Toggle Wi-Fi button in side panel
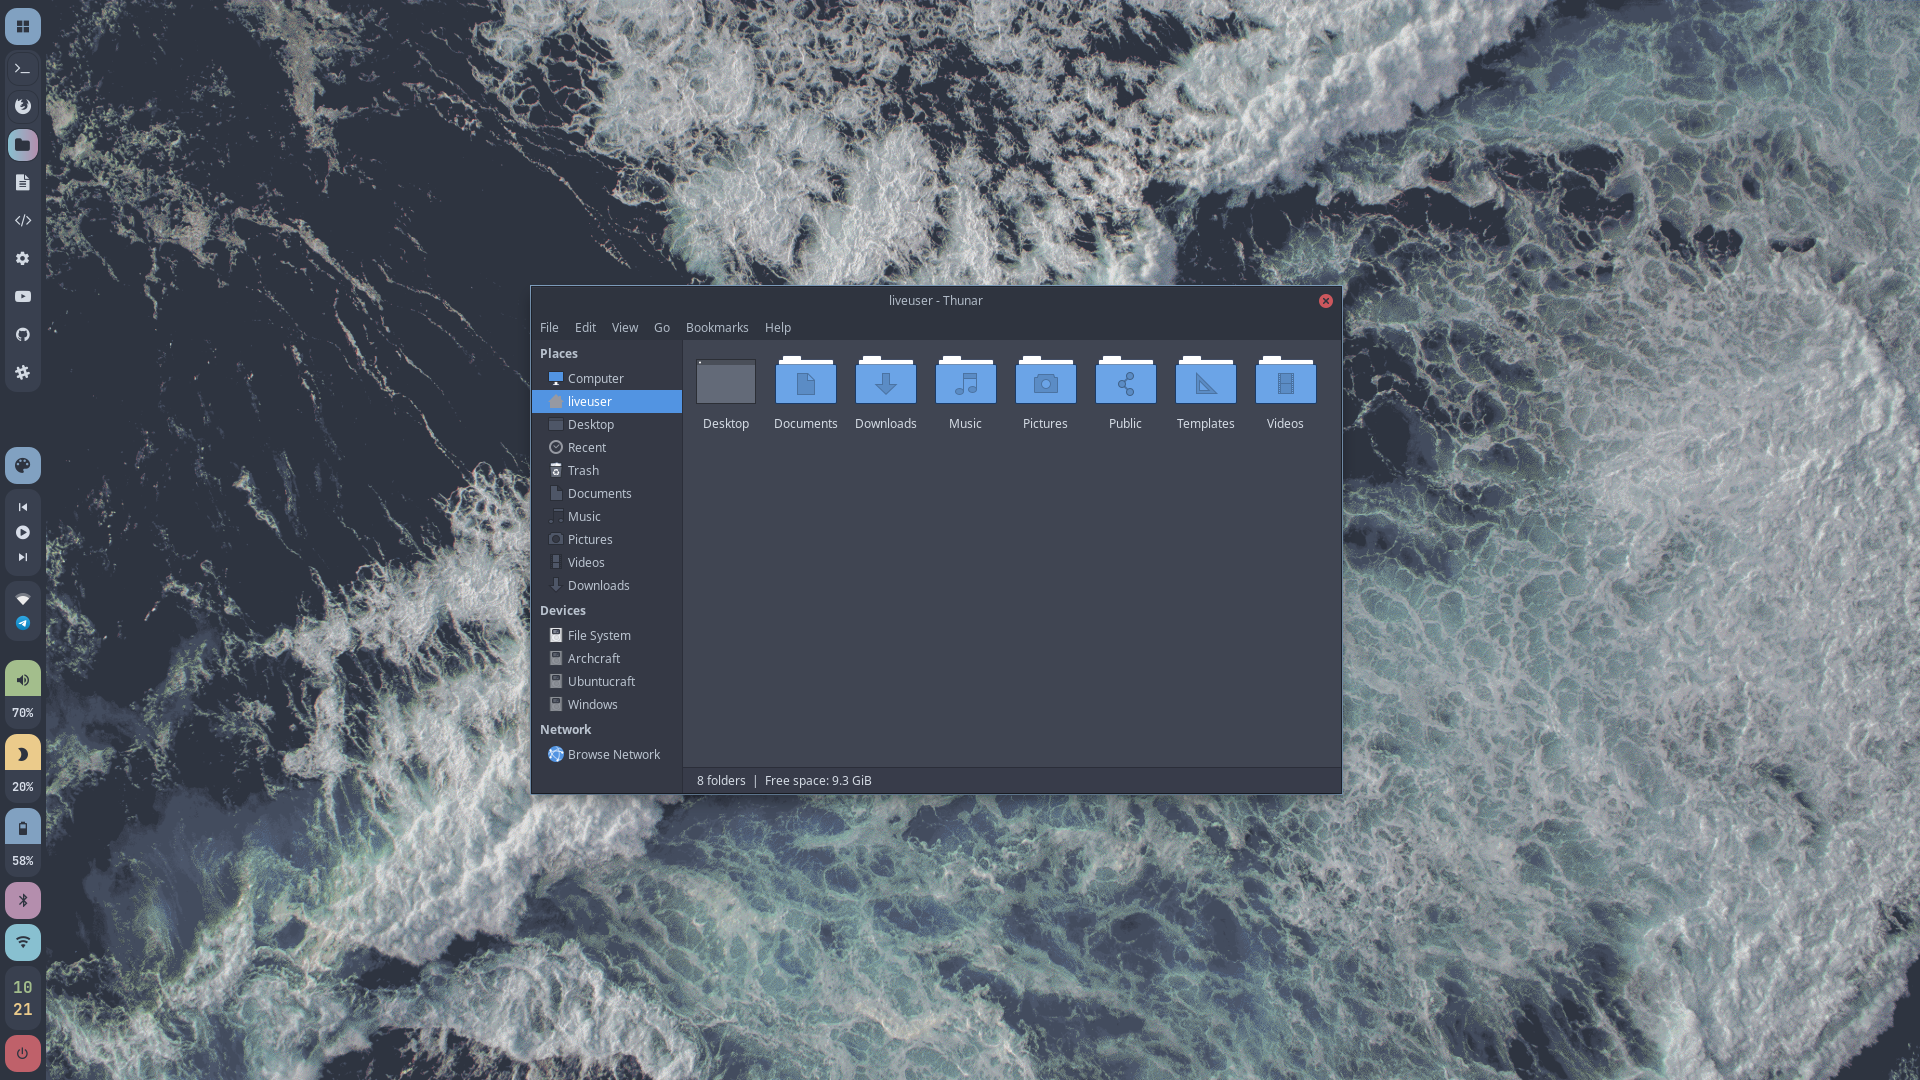 23,942
